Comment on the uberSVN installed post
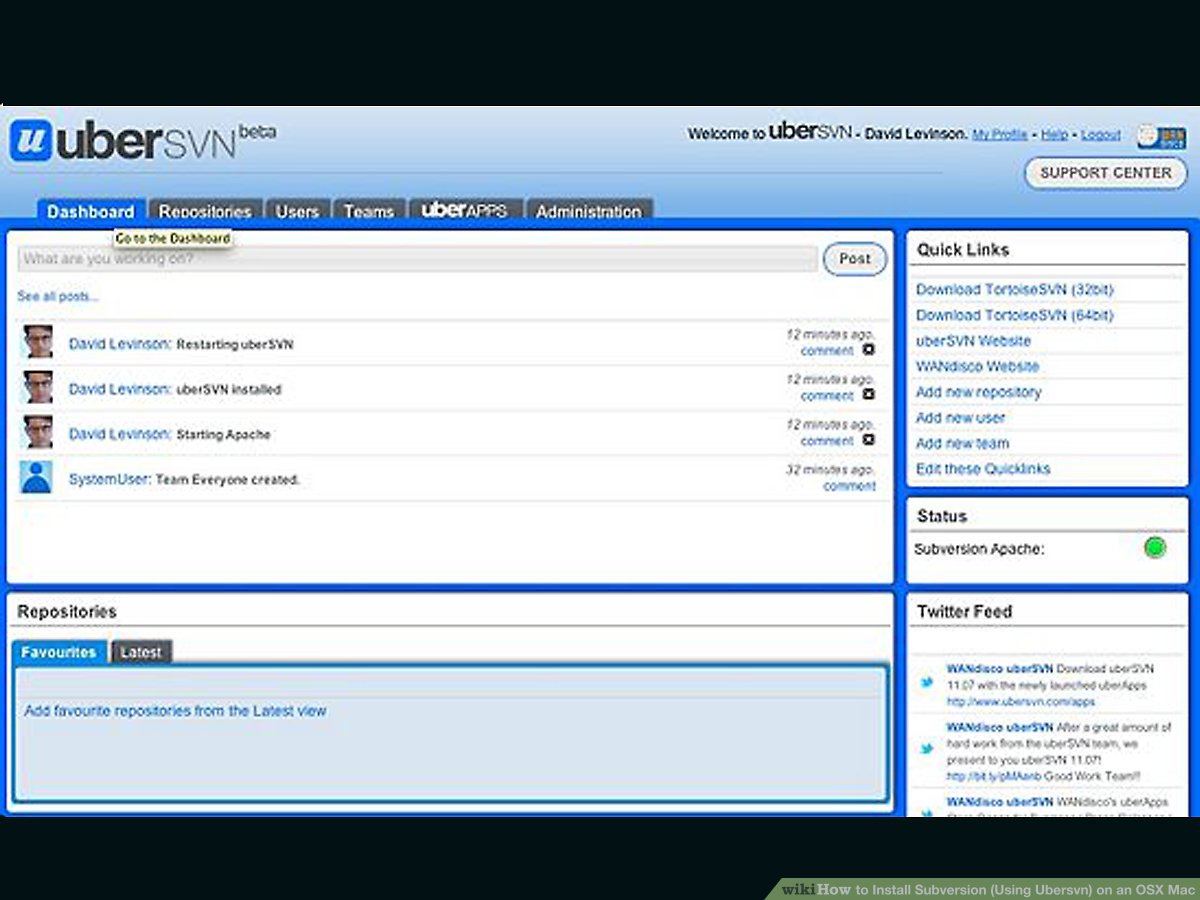Viewport: 1200px width, 900px height. [x=827, y=396]
